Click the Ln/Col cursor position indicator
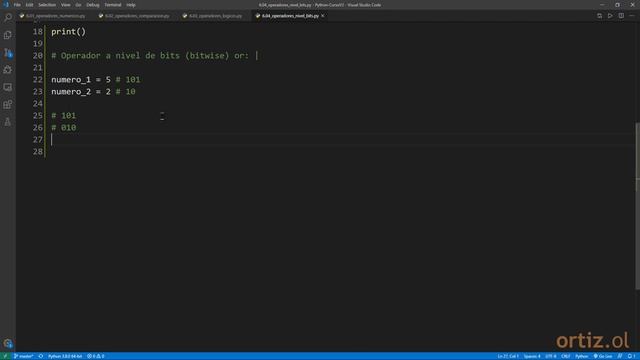This screenshot has height=360, width=640. coord(508,356)
